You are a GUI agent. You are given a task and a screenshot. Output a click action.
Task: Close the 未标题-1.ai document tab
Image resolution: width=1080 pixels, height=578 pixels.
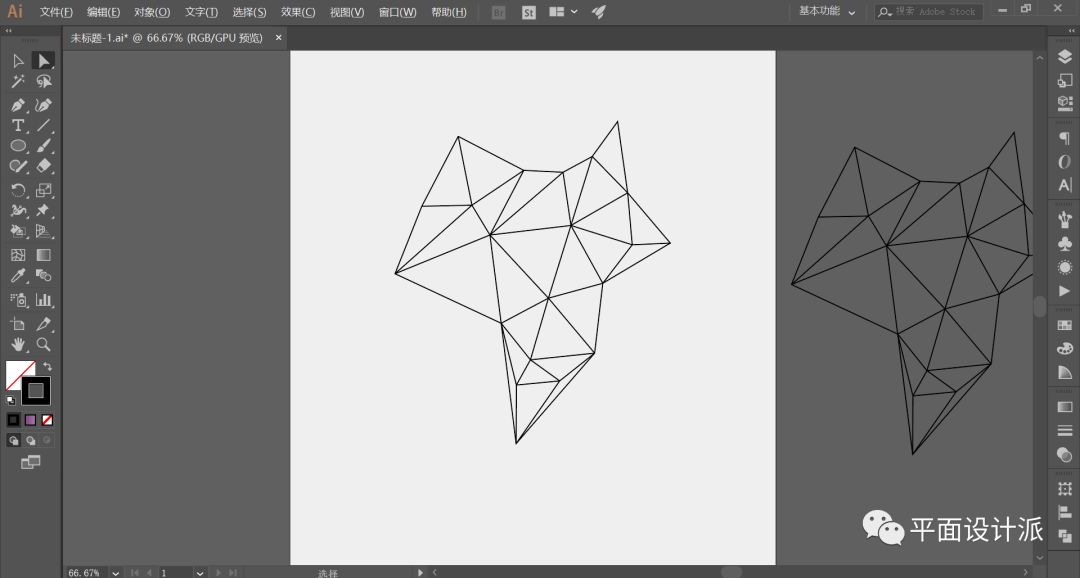279,37
